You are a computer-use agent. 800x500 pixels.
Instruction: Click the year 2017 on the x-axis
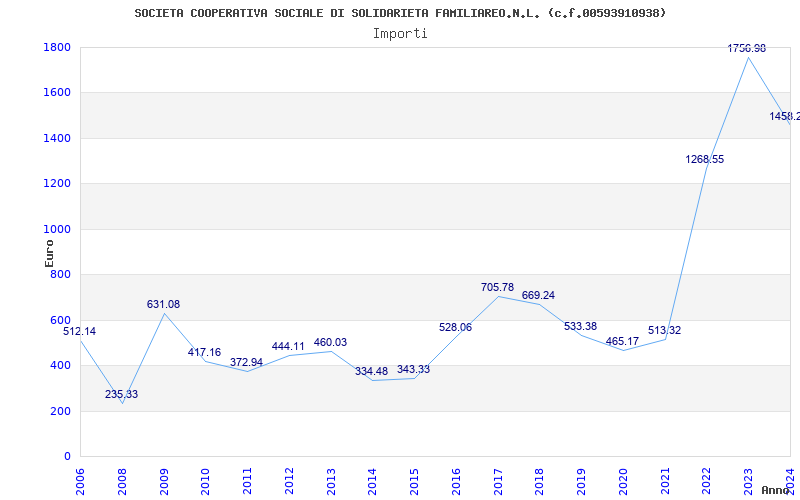pyautogui.click(x=498, y=482)
